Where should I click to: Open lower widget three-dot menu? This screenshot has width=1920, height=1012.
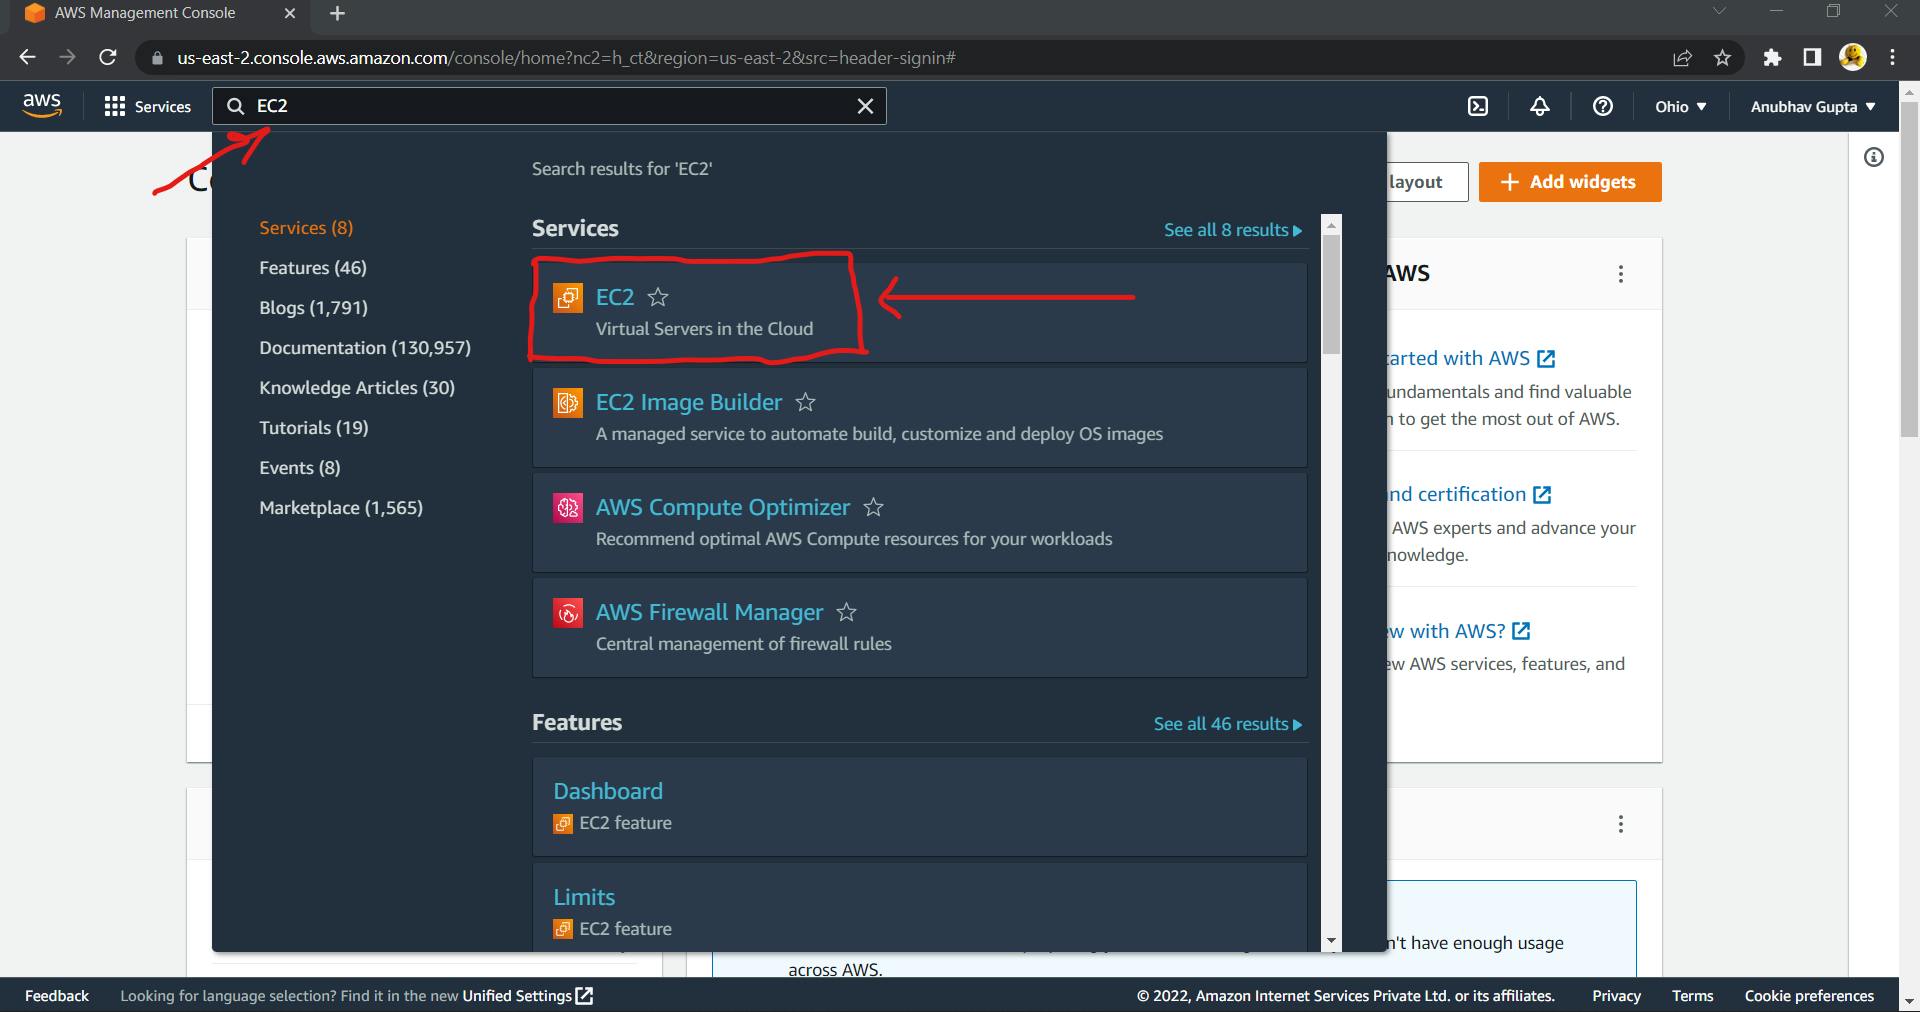tap(1621, 824)
